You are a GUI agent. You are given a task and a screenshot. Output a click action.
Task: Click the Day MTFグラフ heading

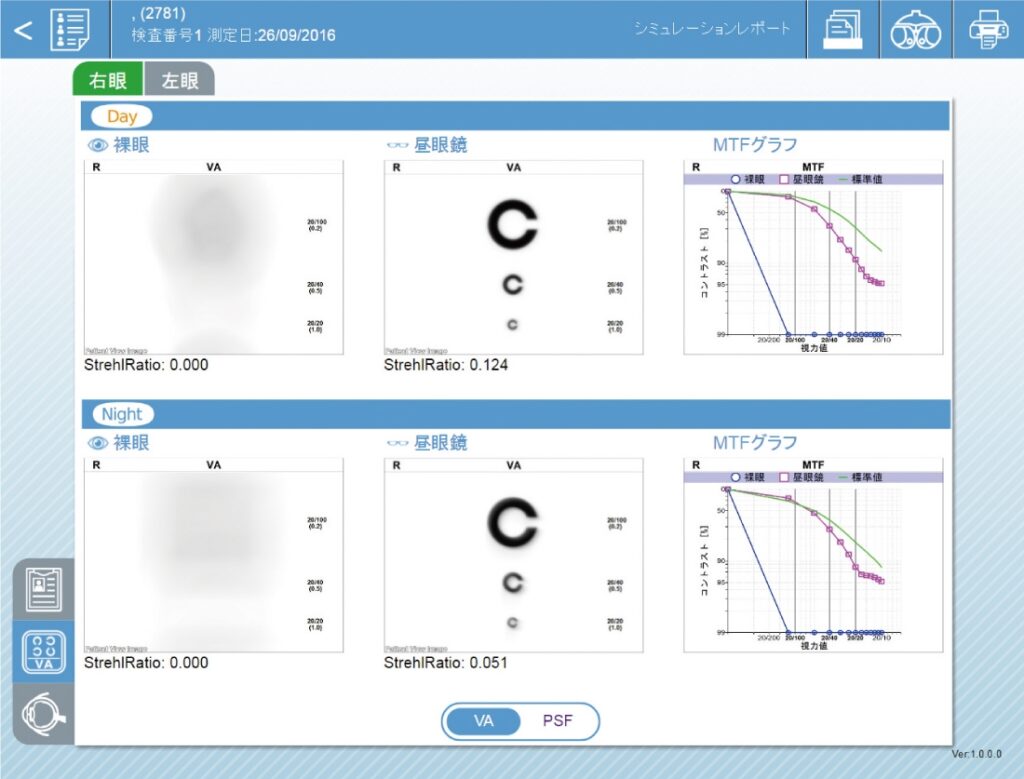(755, 144)
